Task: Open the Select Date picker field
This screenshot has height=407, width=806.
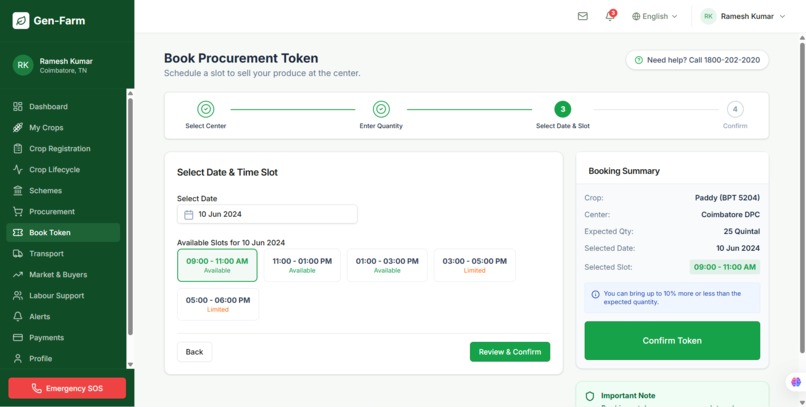Action: tap(267, 214)
